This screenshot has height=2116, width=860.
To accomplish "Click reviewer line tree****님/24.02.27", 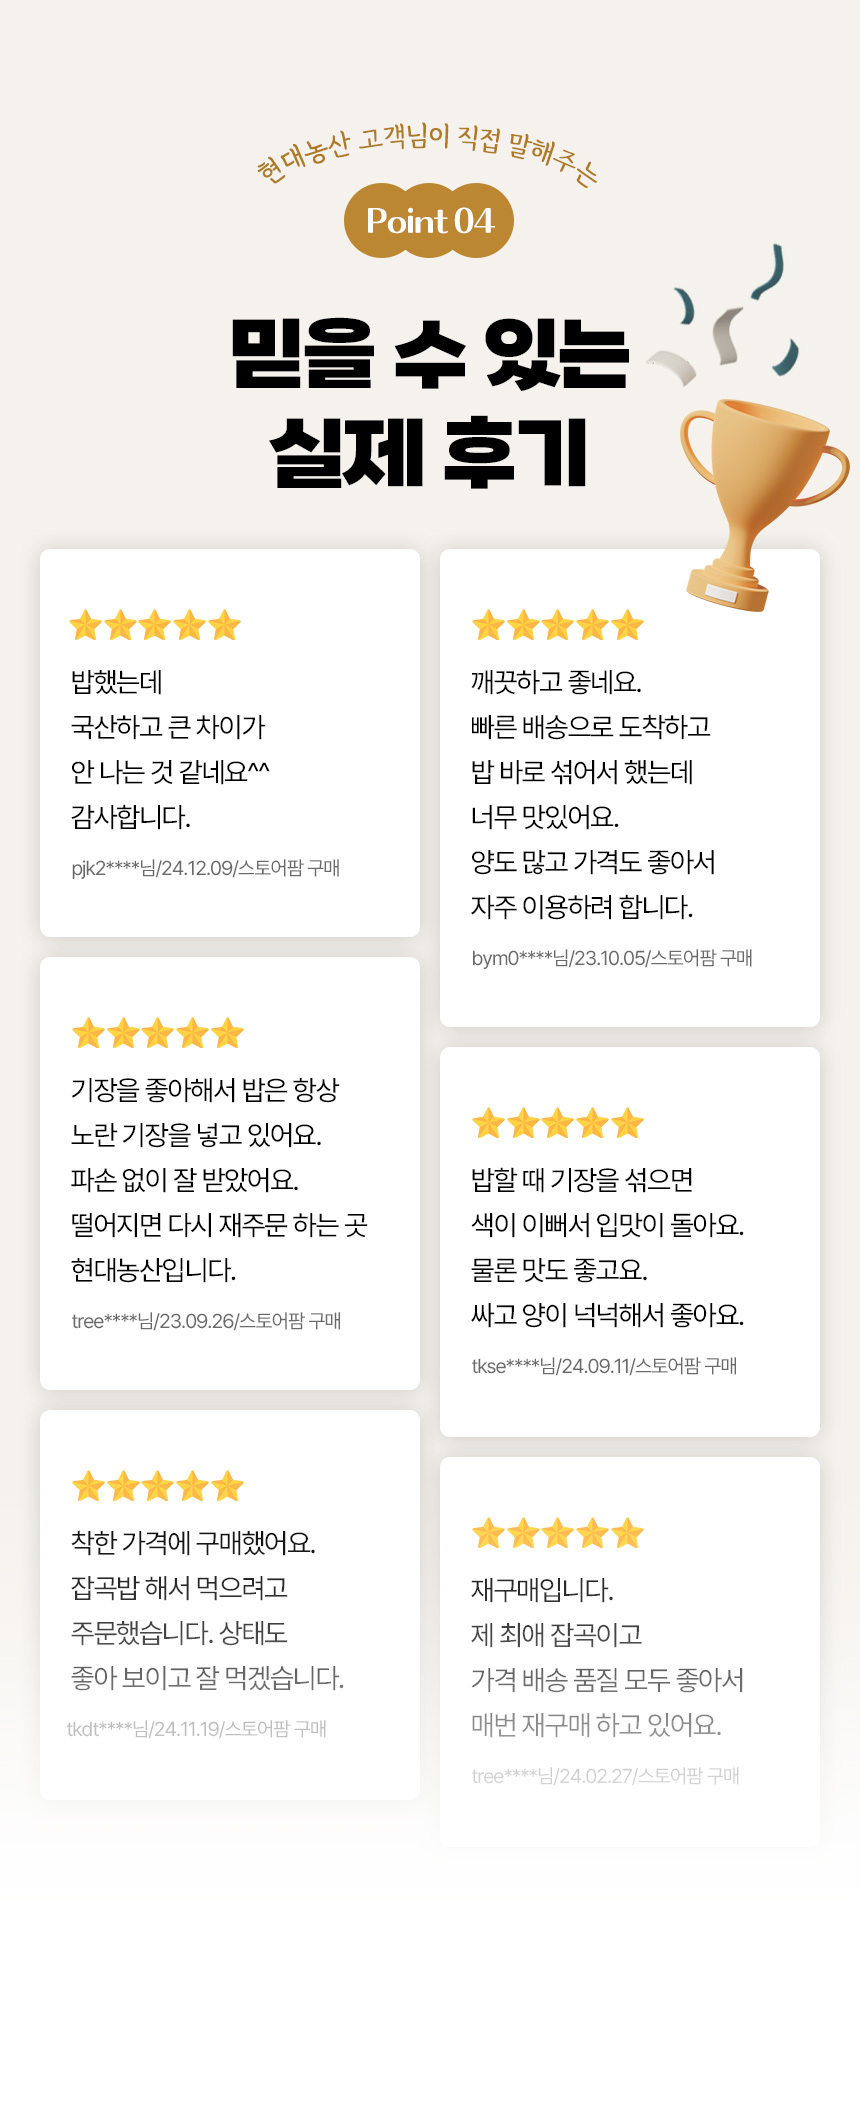I will [605, 1776].
